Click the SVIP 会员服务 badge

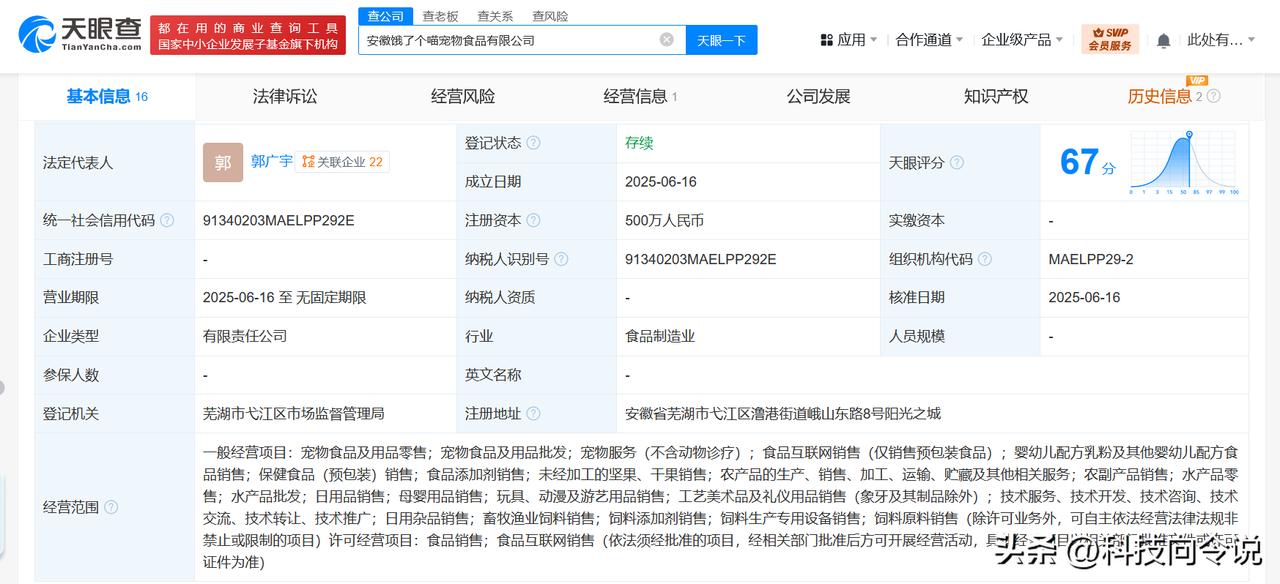[1110, 40]
